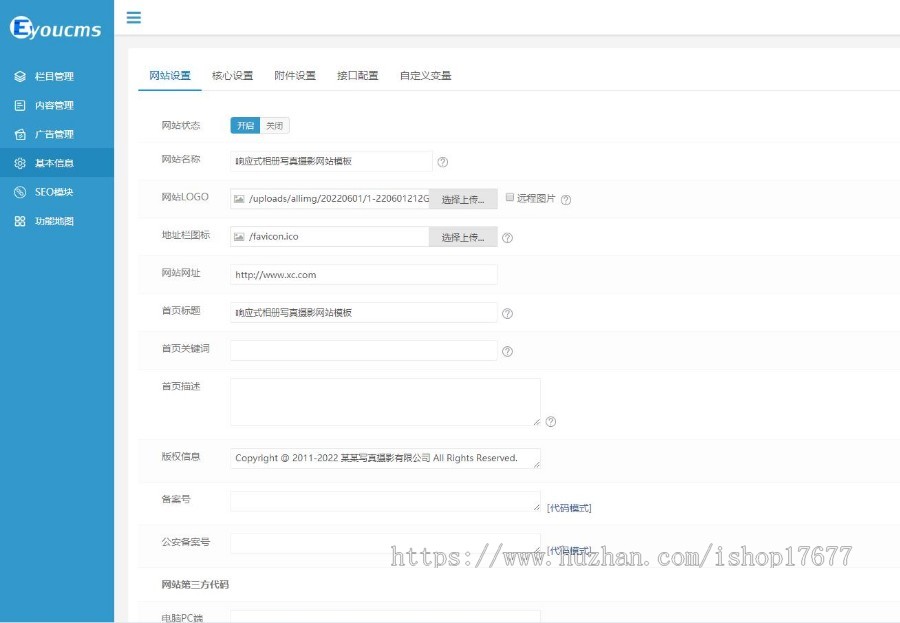Open 功能地图 in the sidebar
The image size is (900, 623).
click(57, 221)
